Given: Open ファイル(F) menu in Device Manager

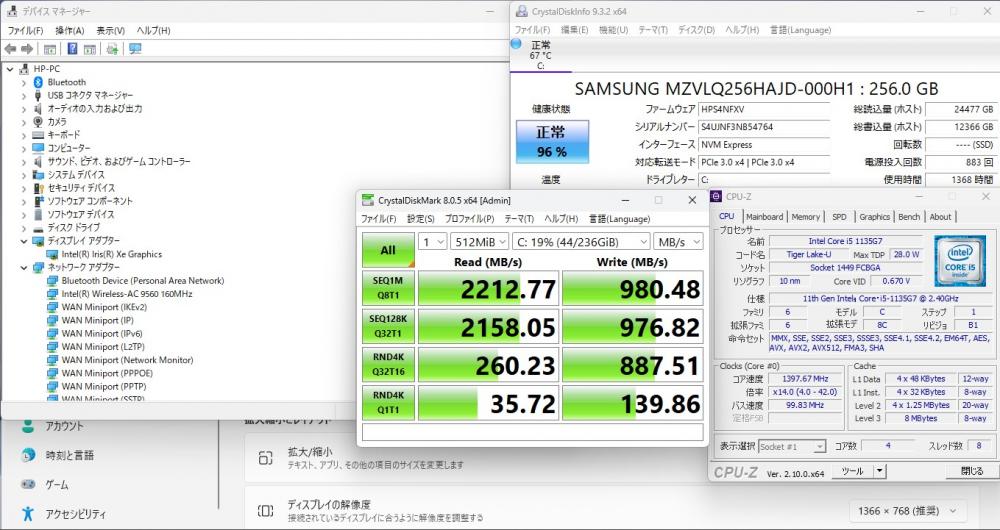Looking at the screenshot, I should (x=26, y=31).
